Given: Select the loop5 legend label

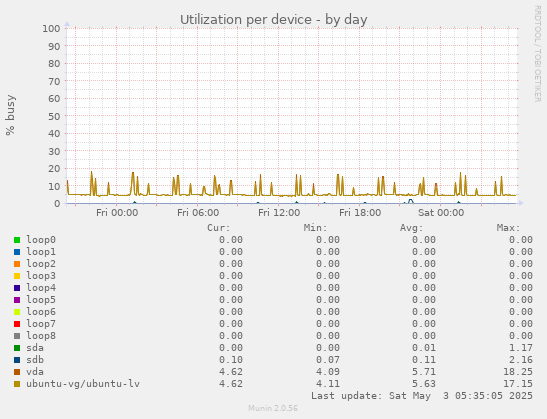Looking at the screenshot, I should pyautogui.click(x=41, y=300).
